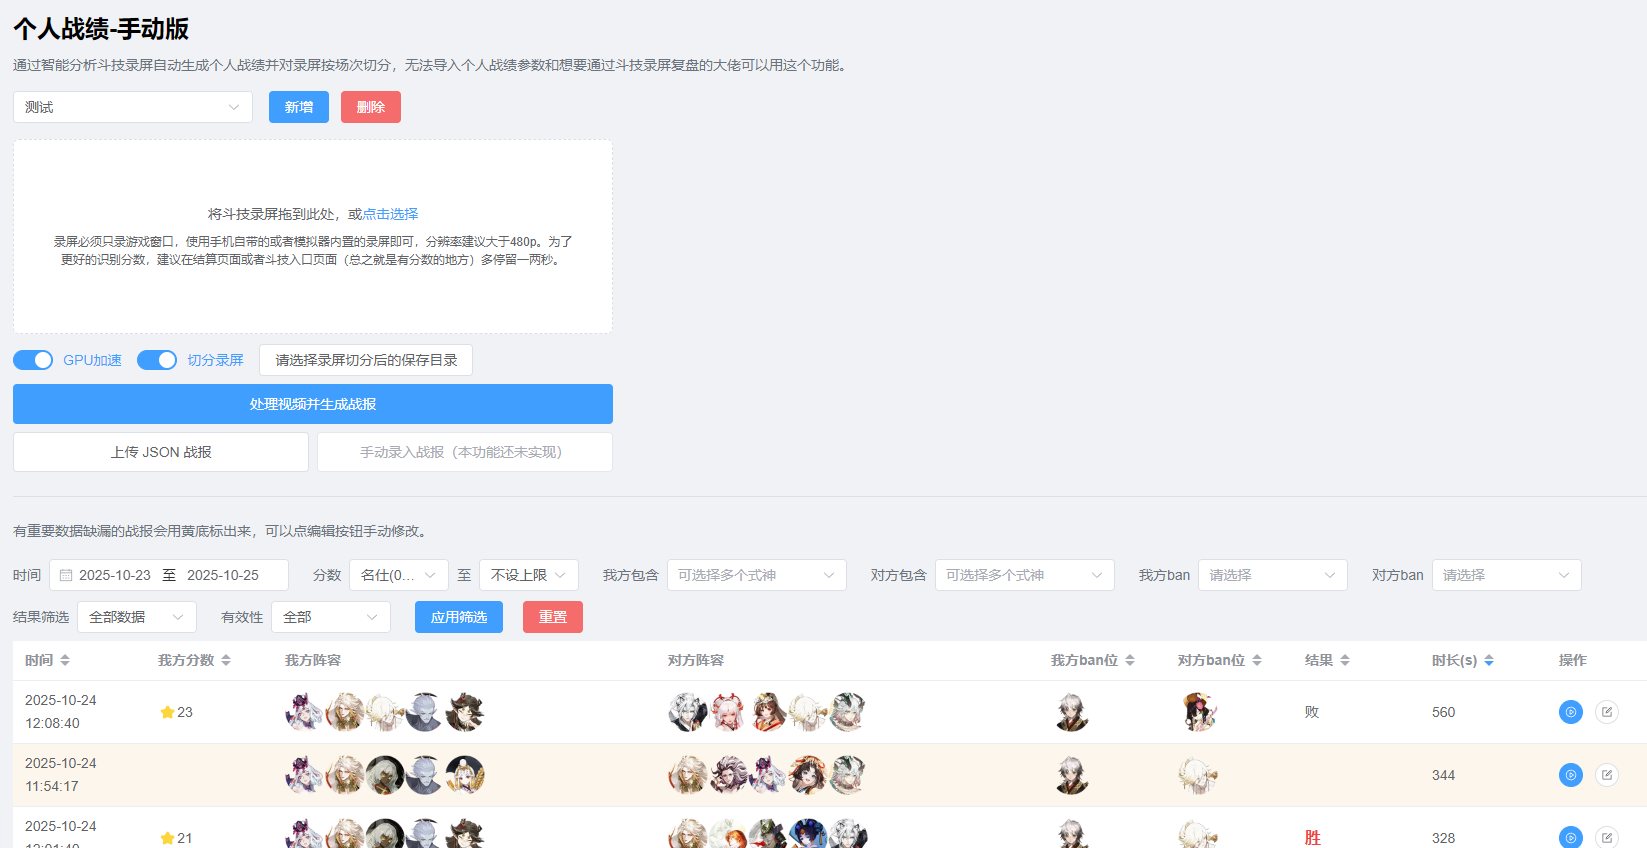This screenshot has width=1647, height=848.
Task: Click duration value 560
Action: 1444,712
